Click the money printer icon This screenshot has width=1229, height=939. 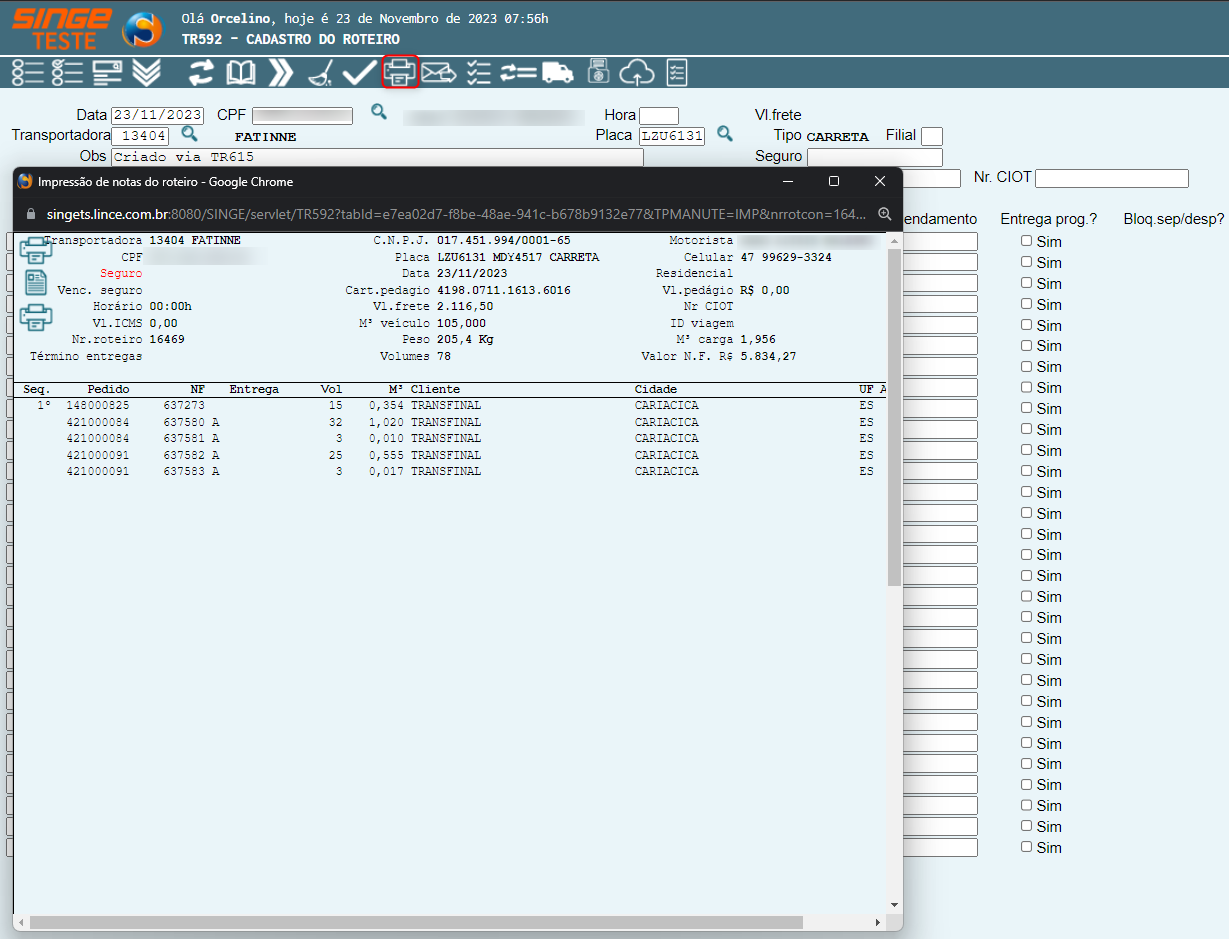(x=598, y=72)
